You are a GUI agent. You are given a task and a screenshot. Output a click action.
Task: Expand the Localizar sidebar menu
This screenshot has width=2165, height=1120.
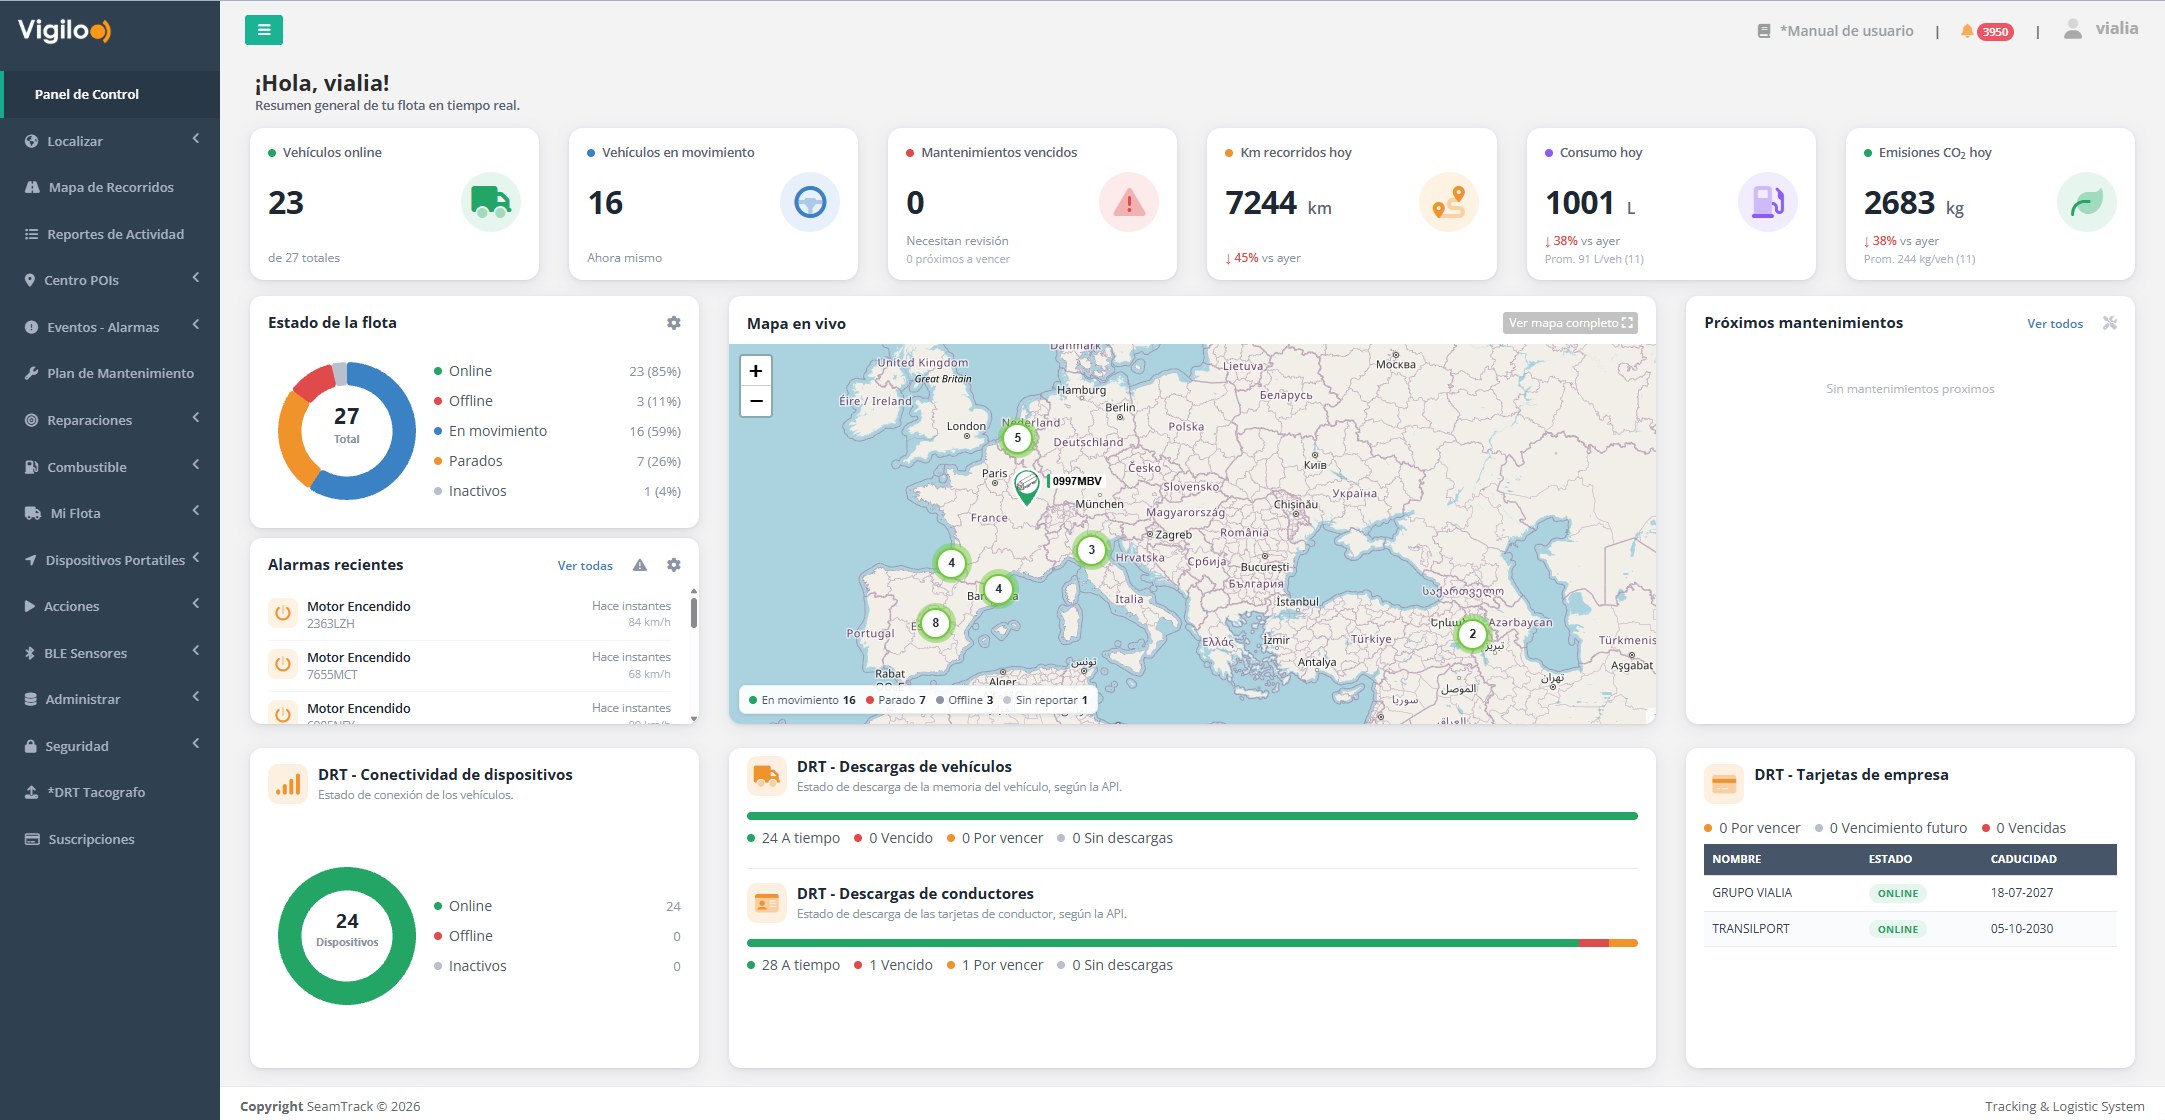[x=110, y=141]
